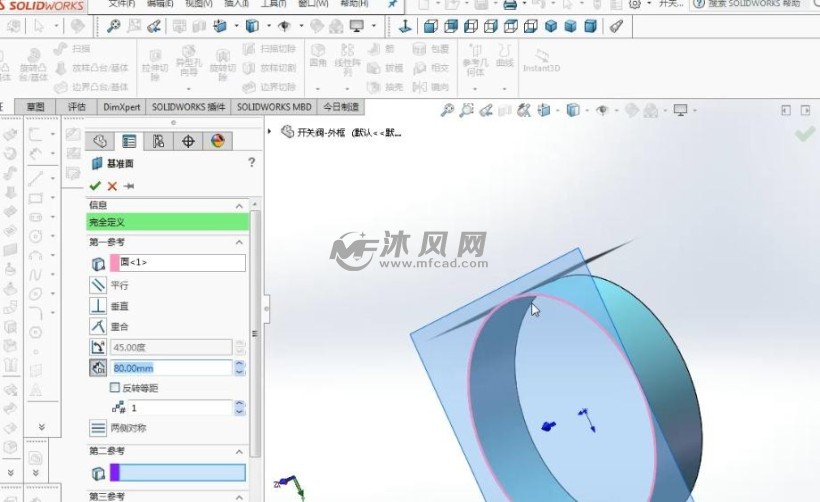Image resolution: width=820 pixels, height=502 pixels.
Task: Decrease the plane count with down arrow
Action: point(240,412)
